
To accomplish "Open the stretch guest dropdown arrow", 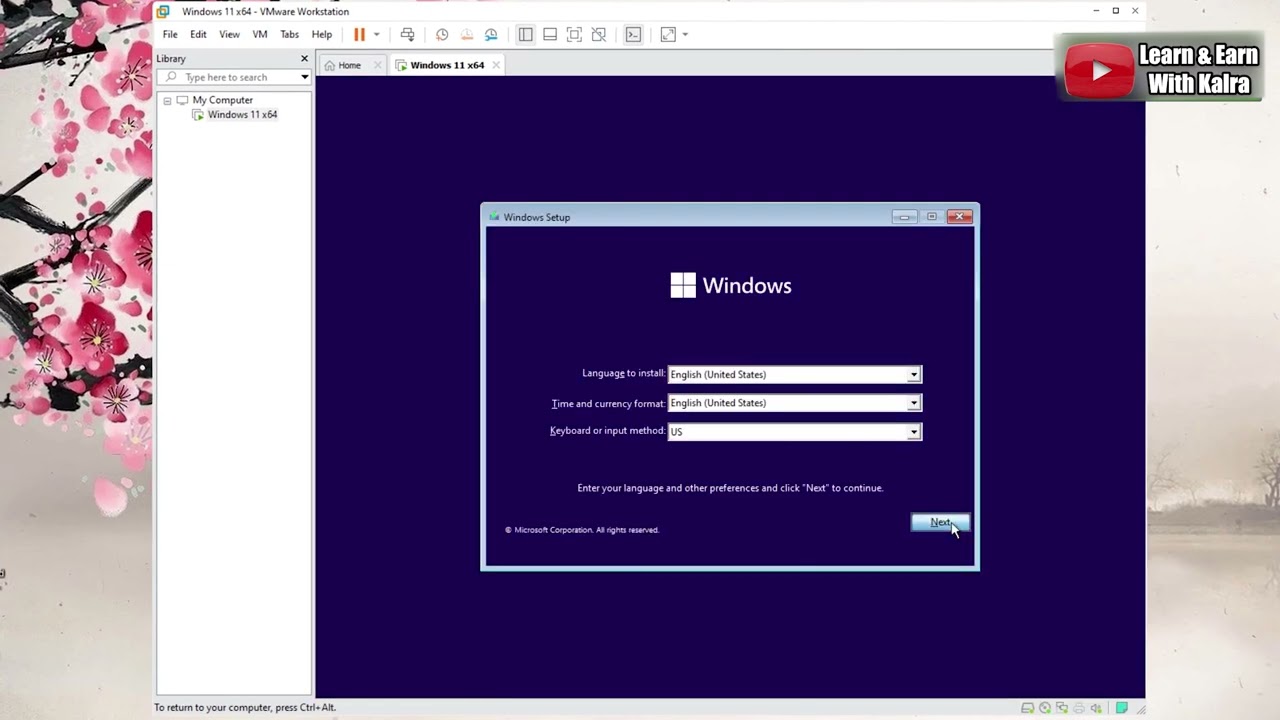I will point(685,35).
